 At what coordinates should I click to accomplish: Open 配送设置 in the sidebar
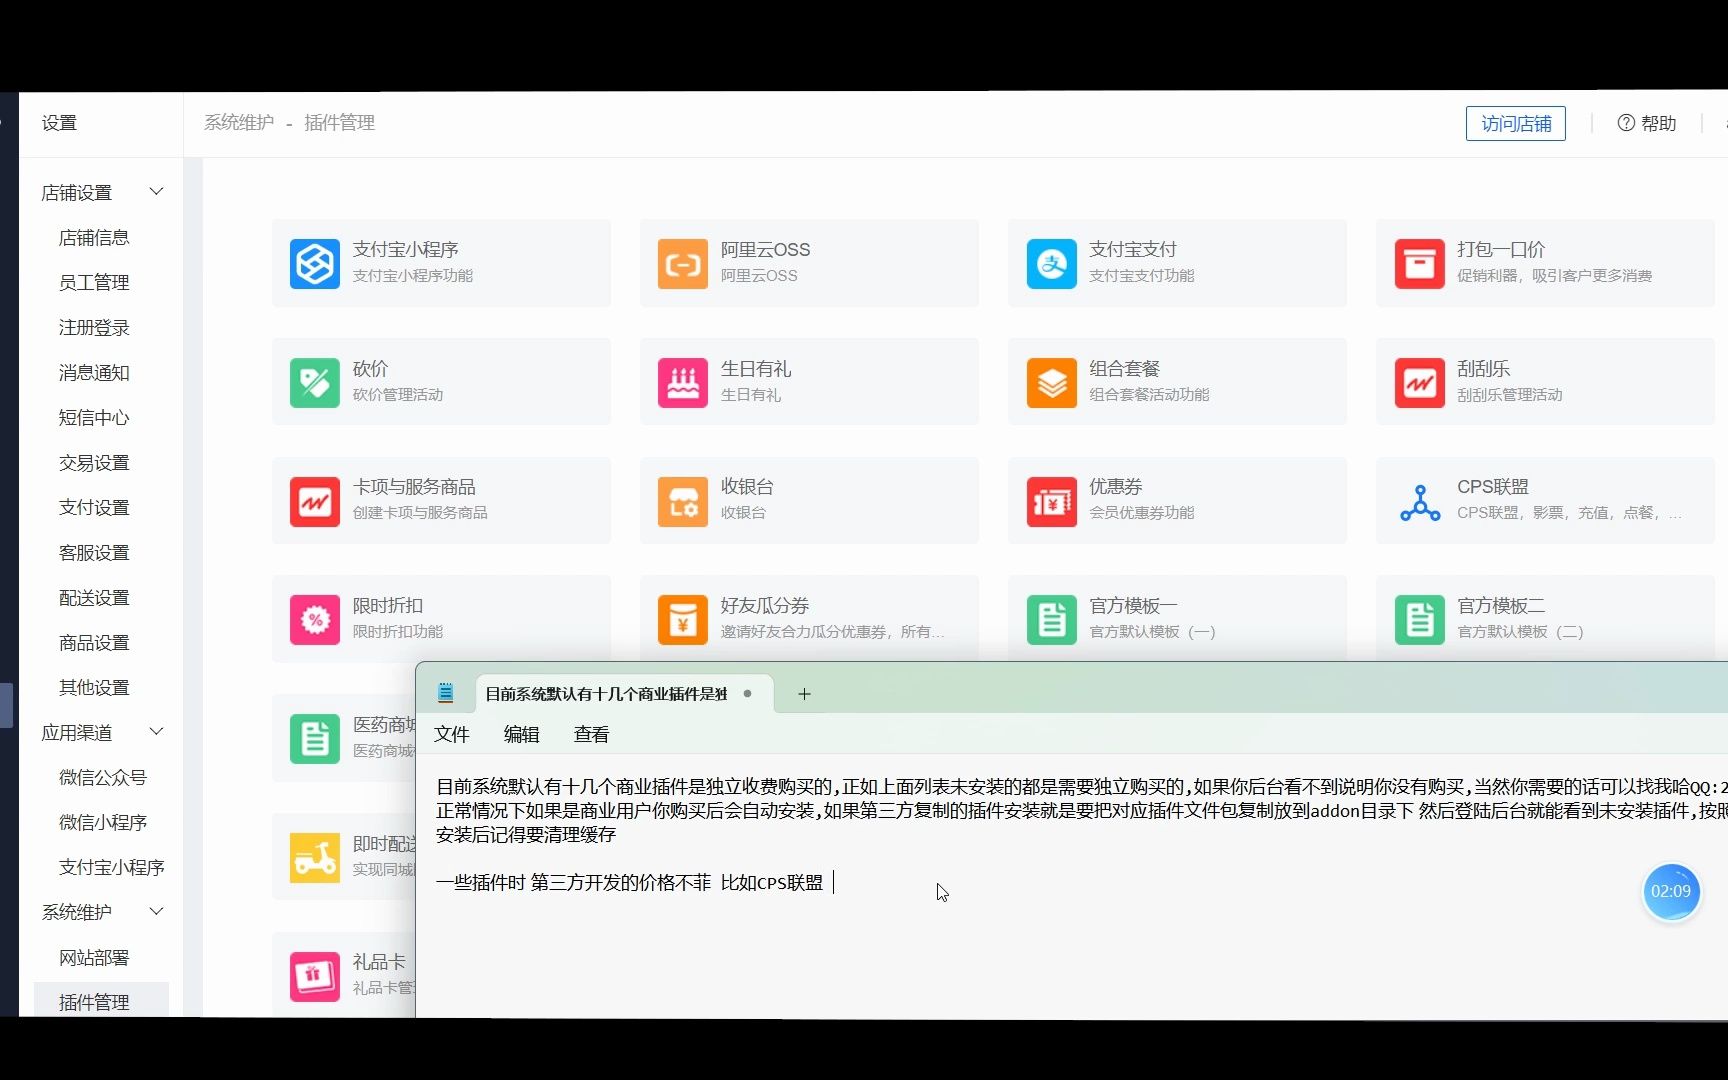pyautogui.click(x=94, y=598)
